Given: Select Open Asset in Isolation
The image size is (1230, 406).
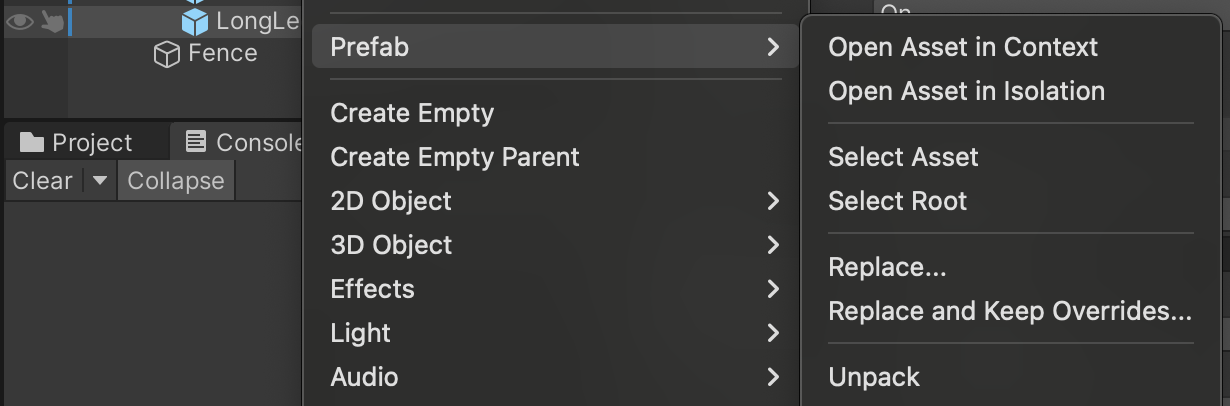Looking at the screenshot, I should 966,91.
